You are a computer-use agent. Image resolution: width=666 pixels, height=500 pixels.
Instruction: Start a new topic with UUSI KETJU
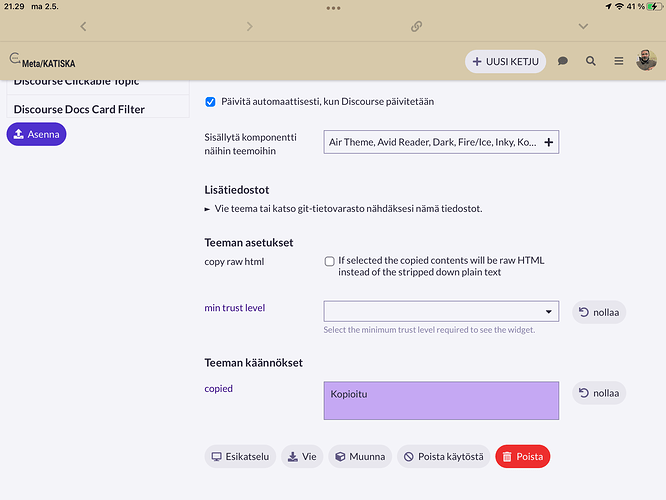505,62
